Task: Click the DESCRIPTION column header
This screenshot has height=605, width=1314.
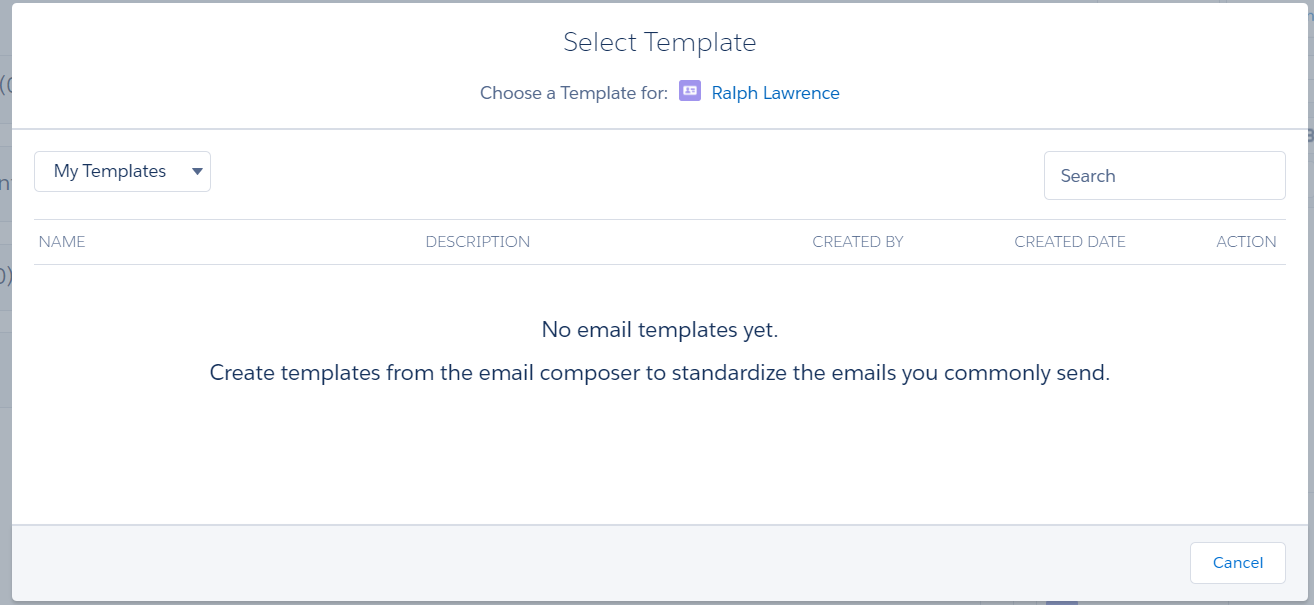Action: coord(477,242)
